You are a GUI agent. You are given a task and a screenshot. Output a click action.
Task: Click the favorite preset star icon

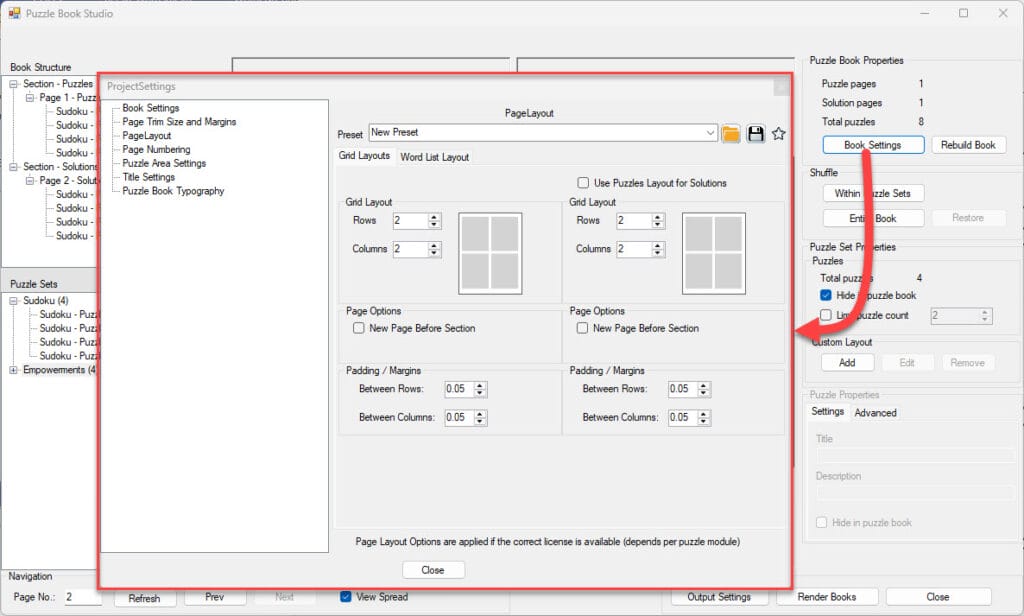[x=779, y=134]
